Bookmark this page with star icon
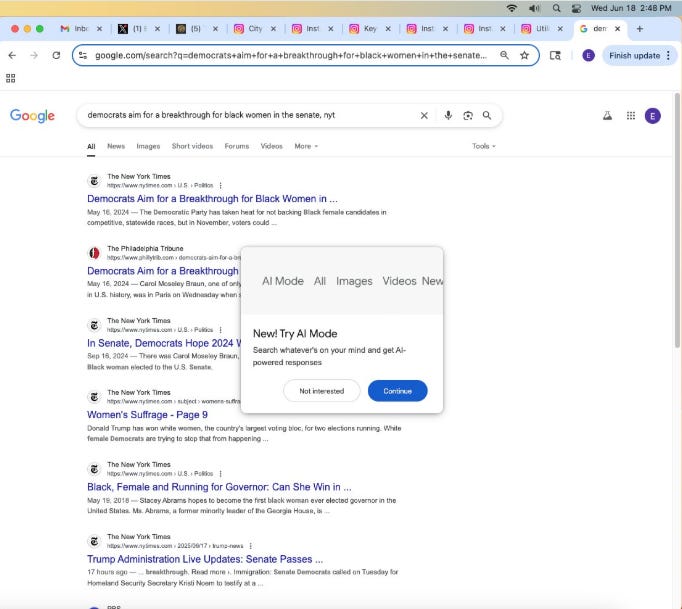The height and width of the screenshot is (609, 682). (x=525, y=55)
